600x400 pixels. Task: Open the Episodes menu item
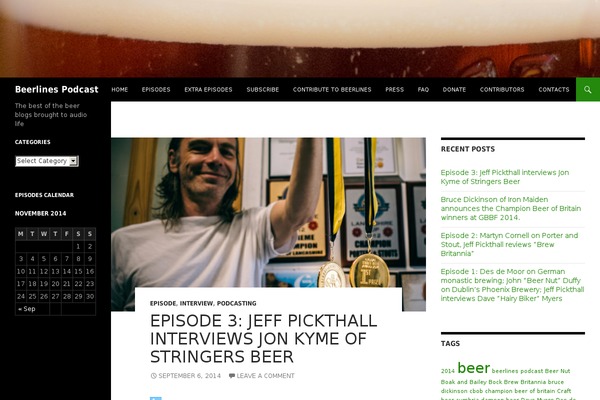tap(156, 90)
